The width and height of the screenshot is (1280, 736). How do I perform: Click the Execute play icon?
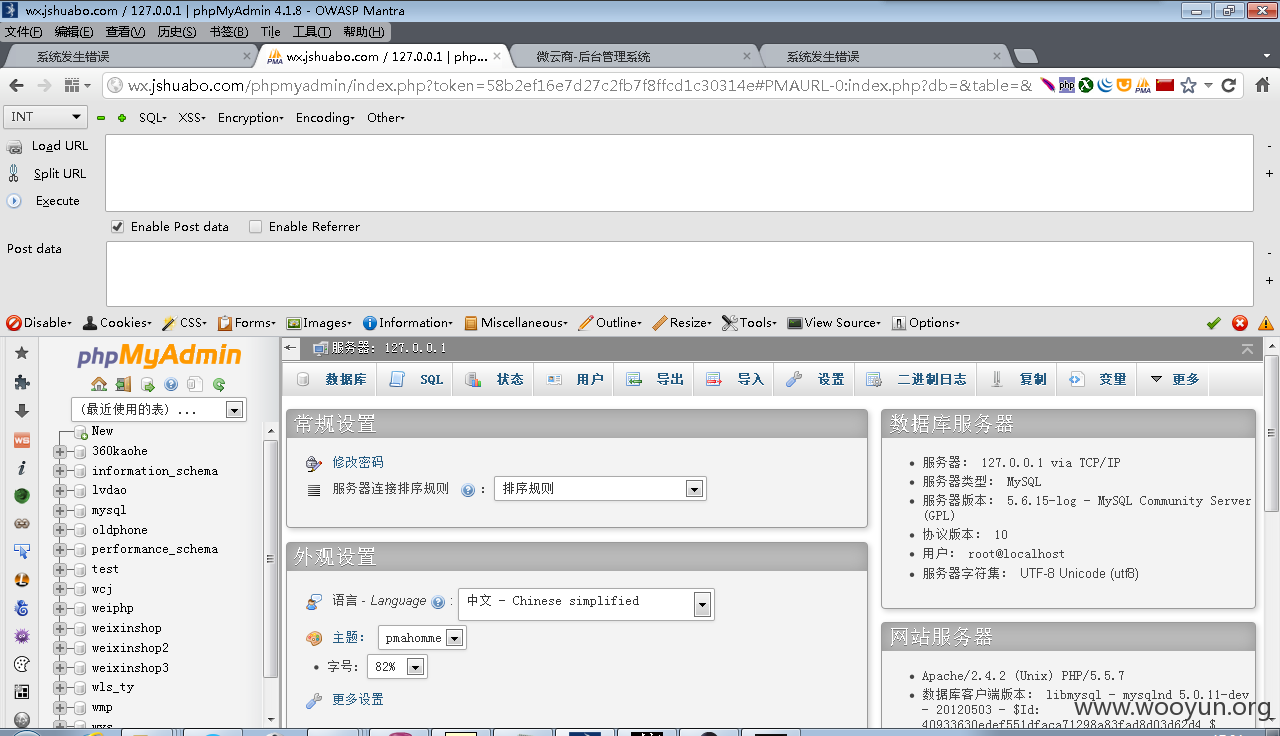(x=14, y=201)
